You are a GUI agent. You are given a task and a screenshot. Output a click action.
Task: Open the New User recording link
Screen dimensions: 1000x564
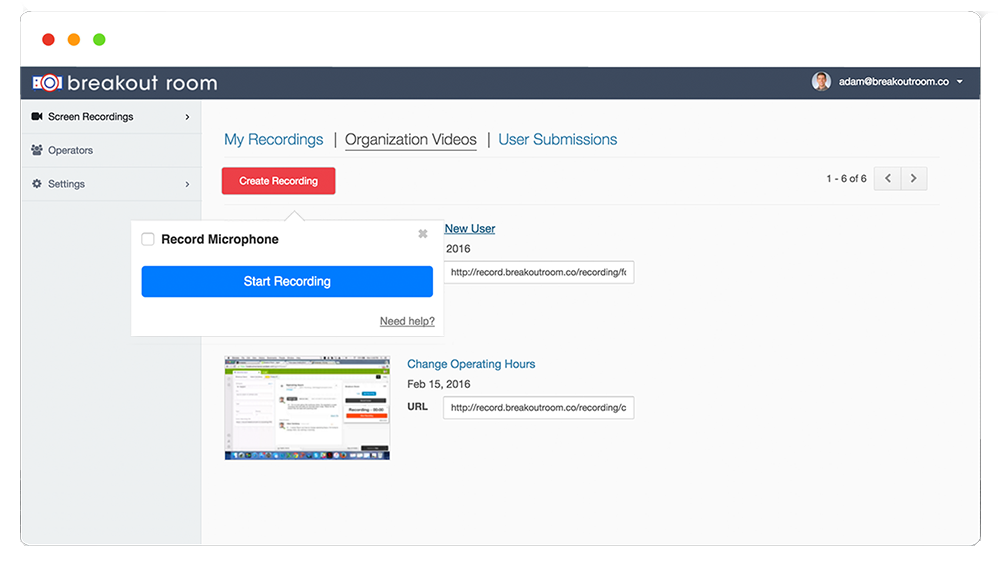[x=470, y=228]
